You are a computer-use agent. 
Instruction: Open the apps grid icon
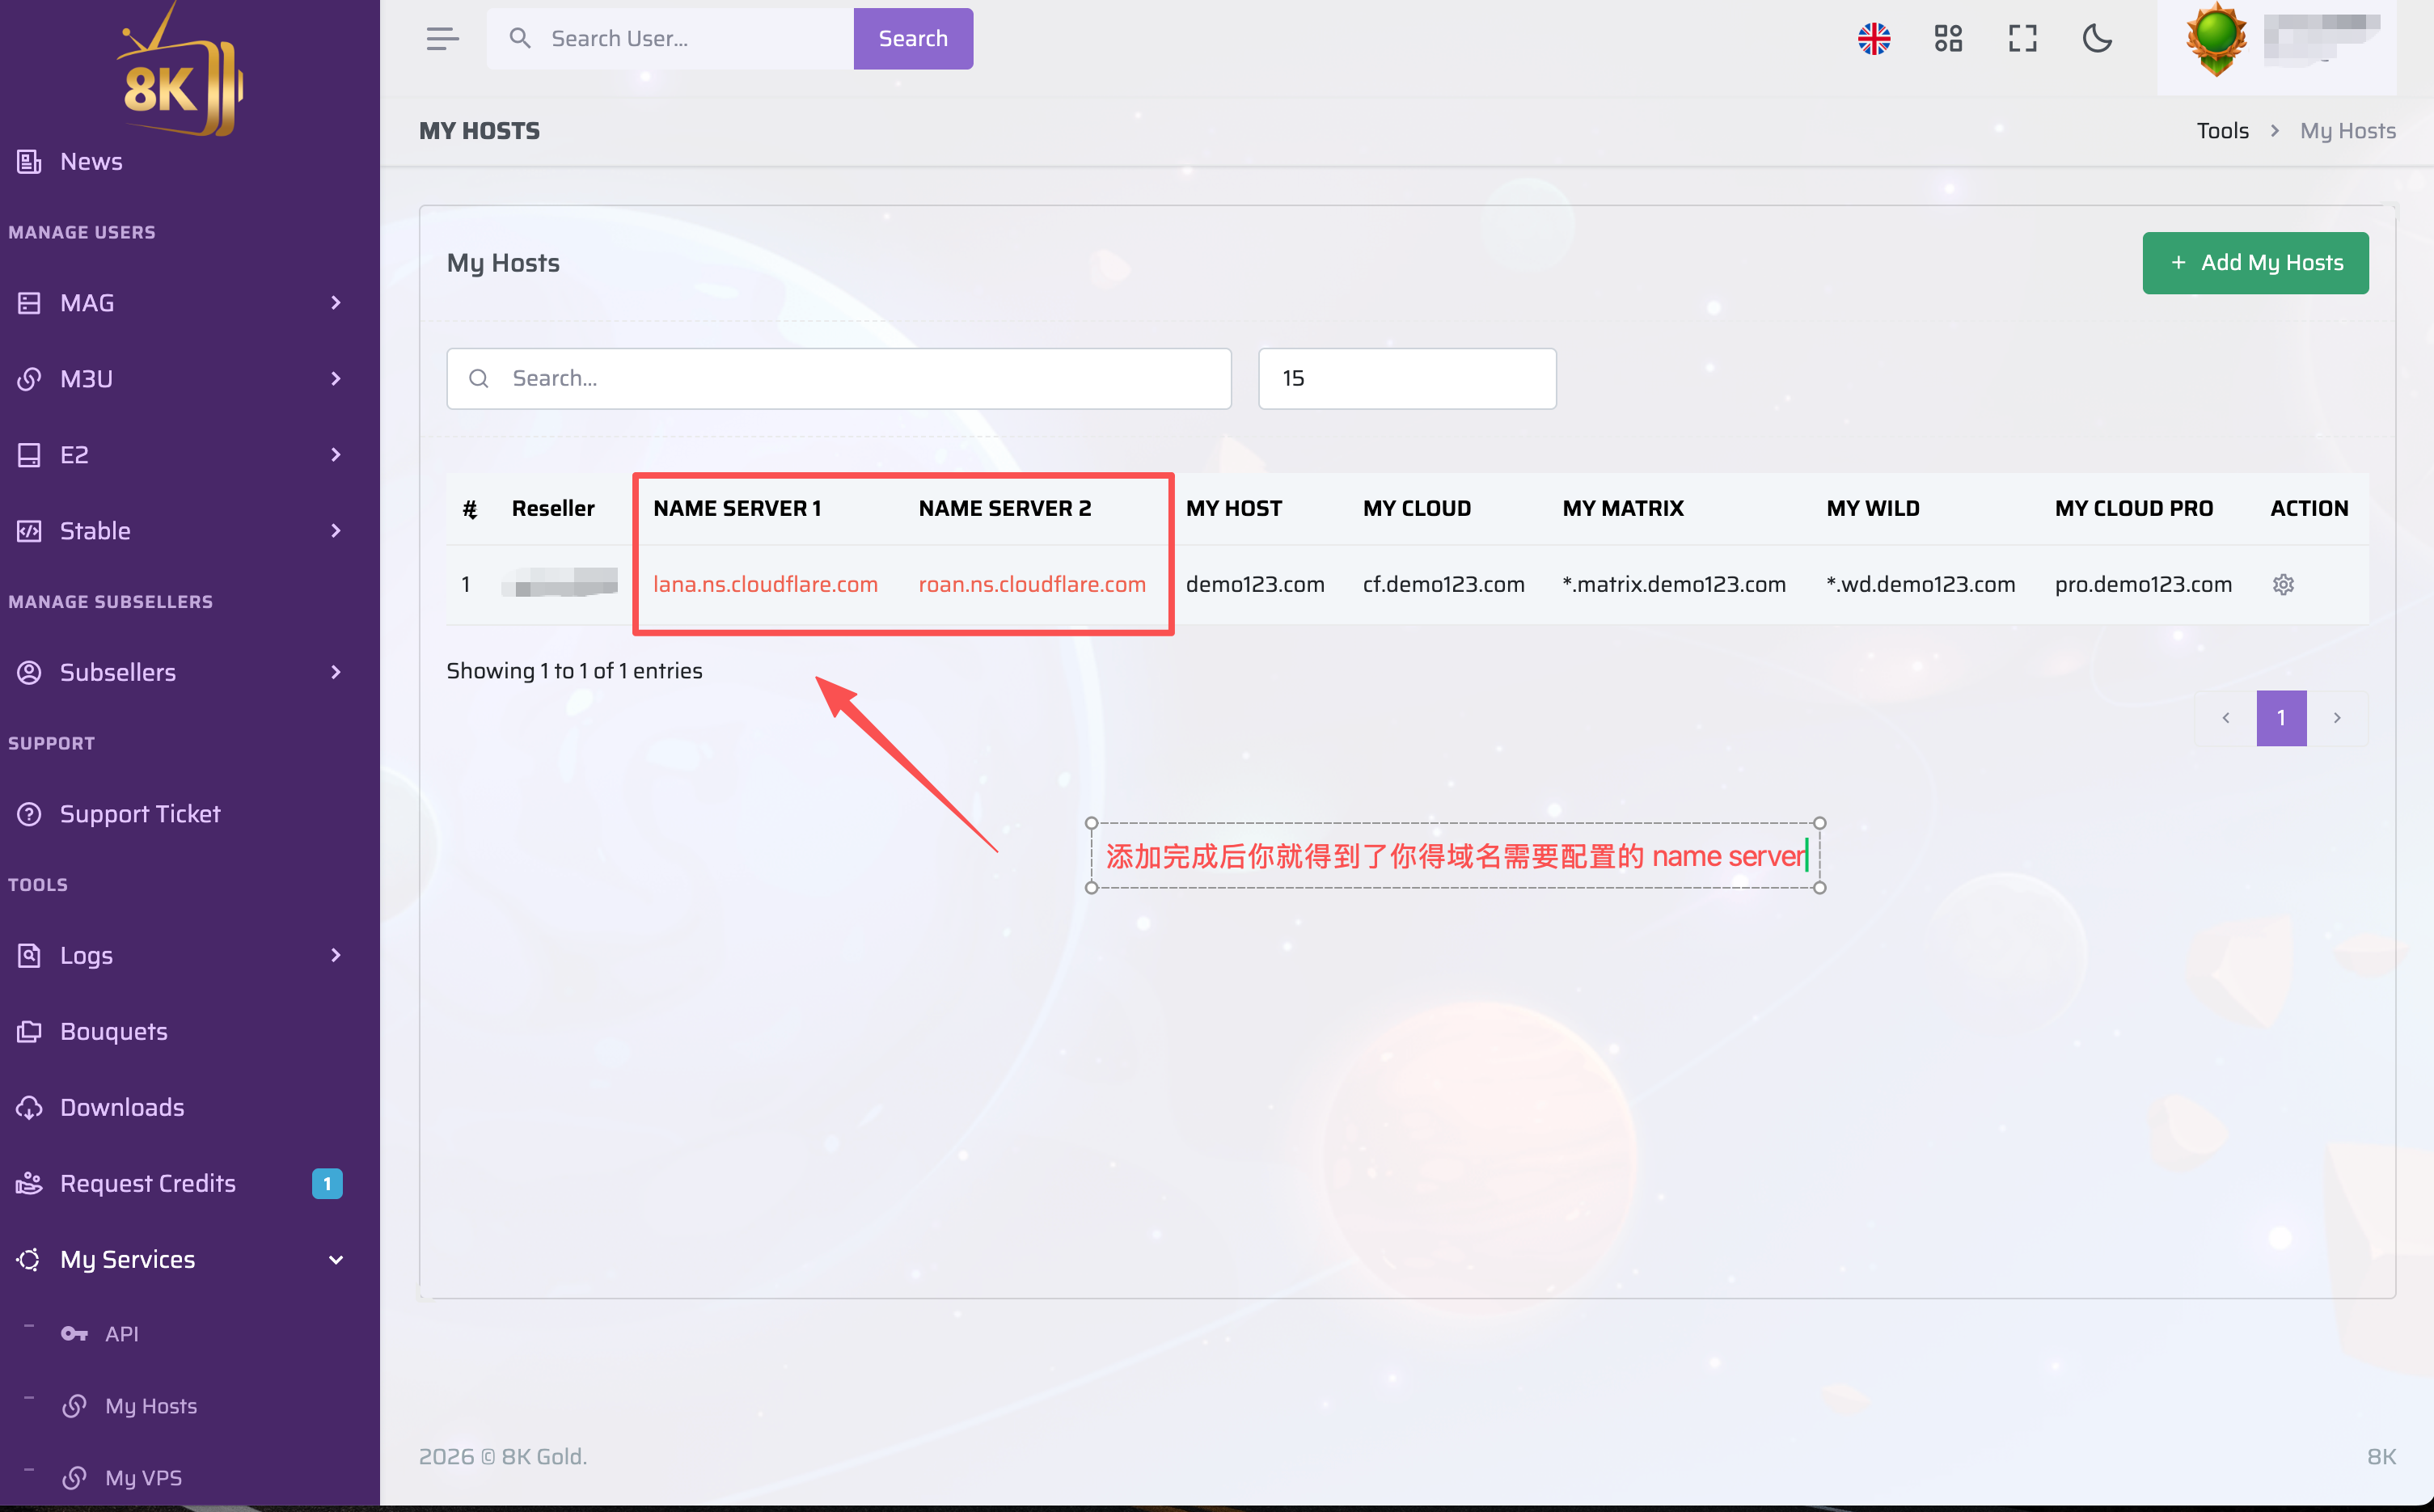[x=1948, y=39]
